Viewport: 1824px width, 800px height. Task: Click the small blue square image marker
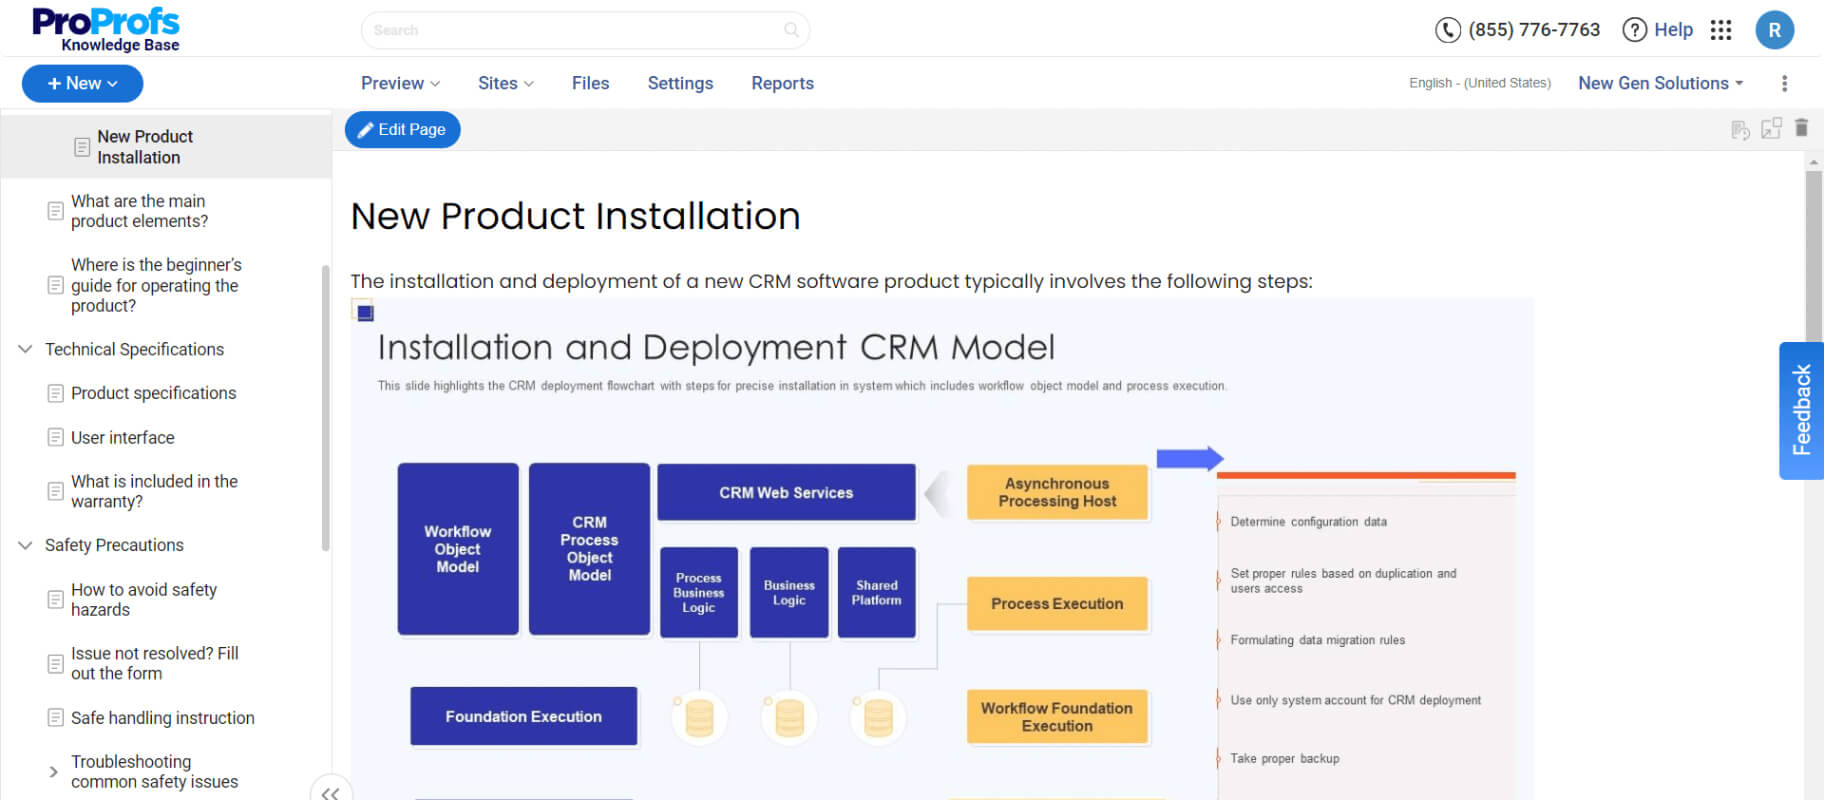point(365,313)
